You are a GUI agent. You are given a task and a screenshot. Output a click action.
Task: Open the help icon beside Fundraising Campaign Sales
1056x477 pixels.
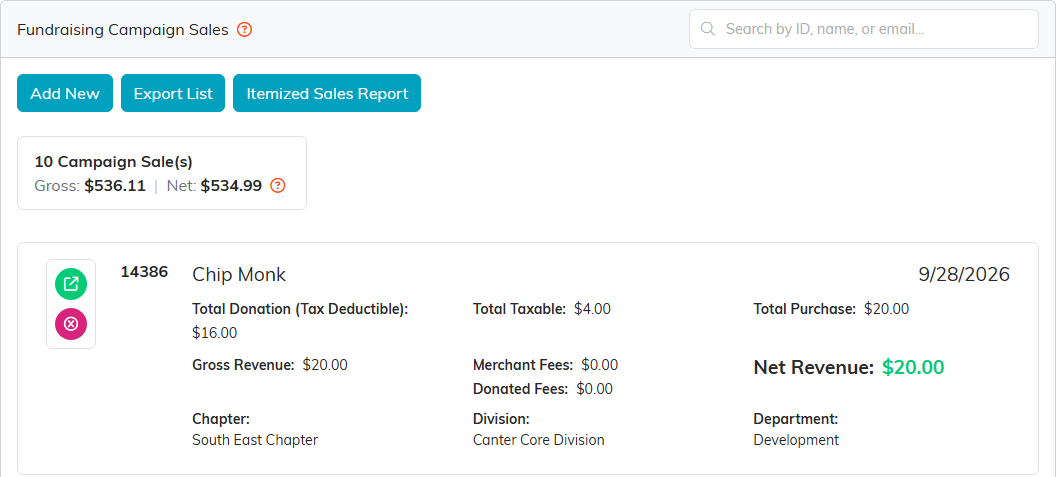(x=244, y=30)
